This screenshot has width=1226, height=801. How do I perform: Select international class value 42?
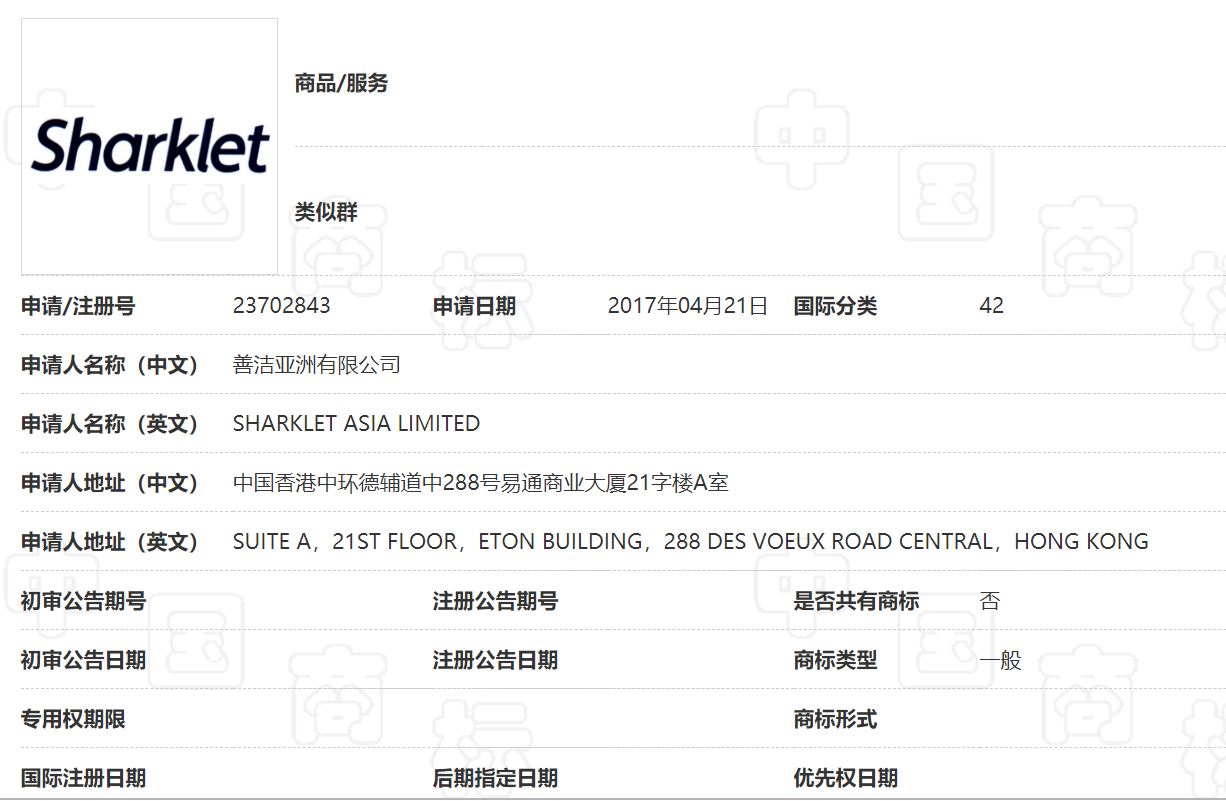[x=992, y=306]
